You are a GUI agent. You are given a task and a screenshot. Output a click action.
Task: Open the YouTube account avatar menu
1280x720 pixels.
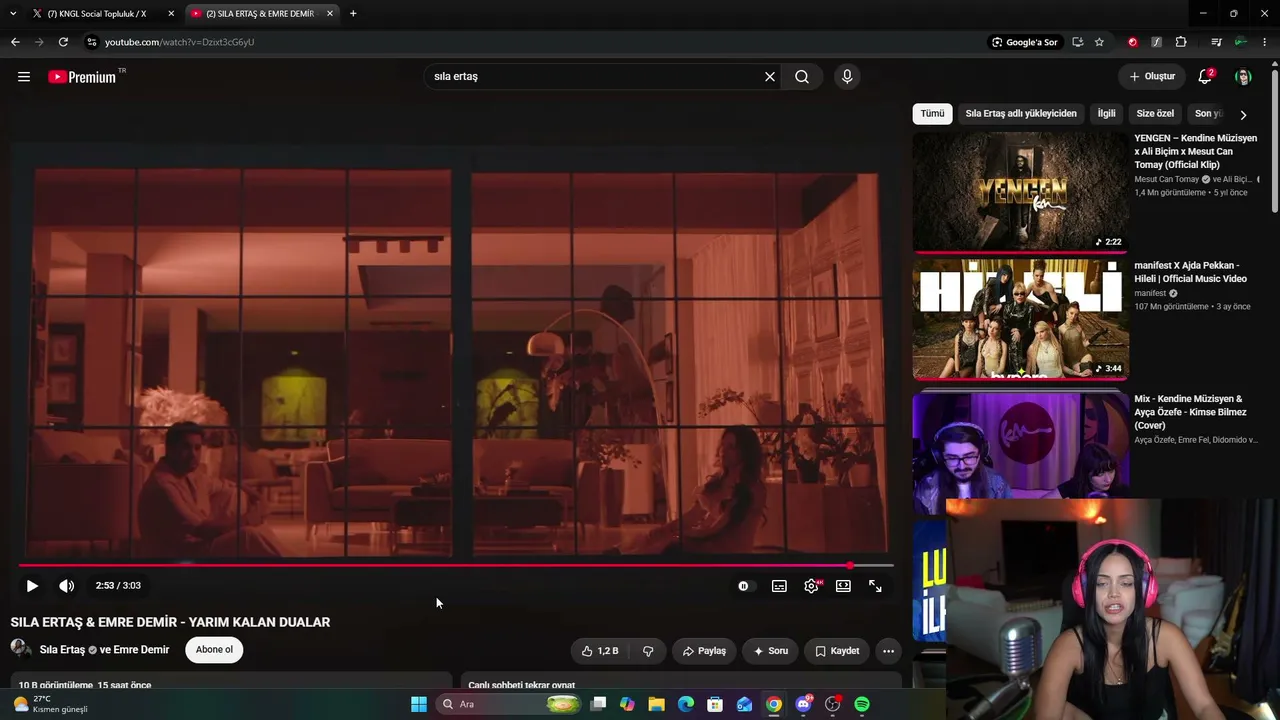click(1243, 77)
